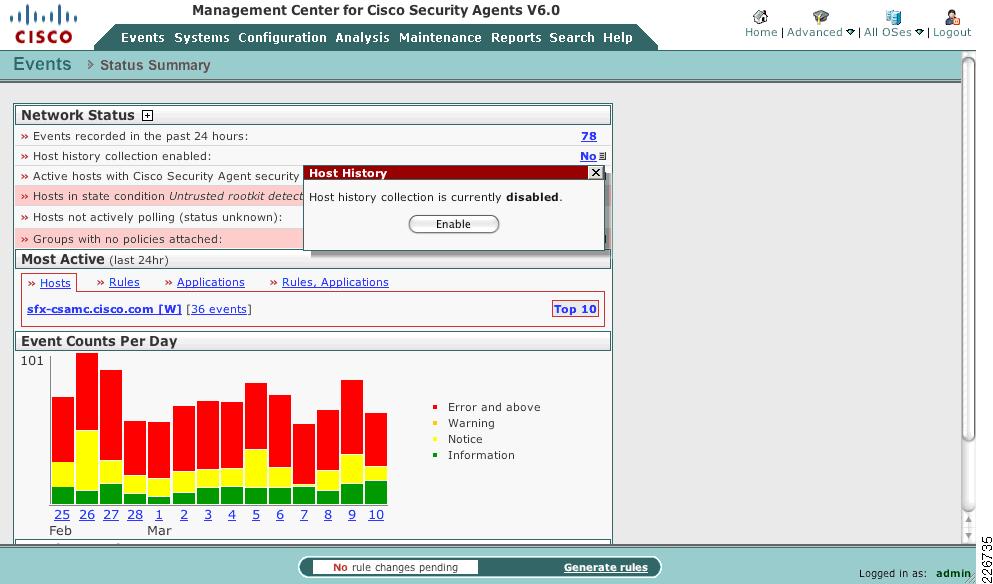Select the Rules tab in Most Active

[124, 282]
